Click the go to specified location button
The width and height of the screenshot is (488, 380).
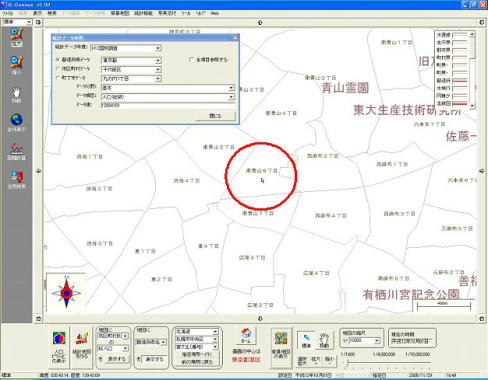(x=197, y=355)
